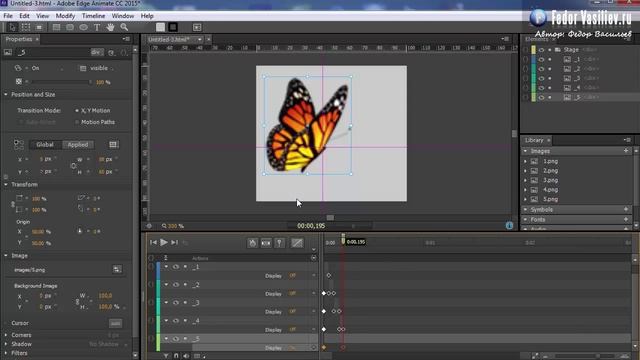Expand the Shadow section
Screen dimensions: 640x360
coord(6,344)
